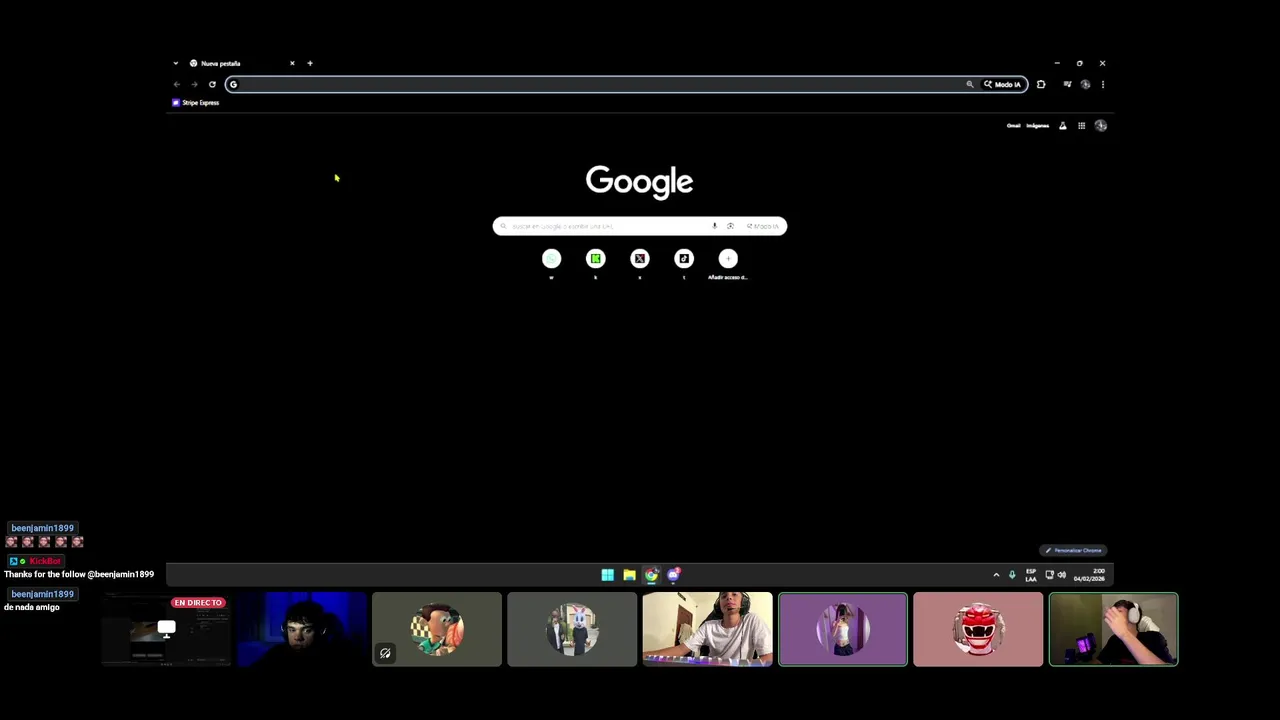The image size is (1280, 720).
Task: Select the EN DIRECTO screen-share thumbnail
Action: tap(167, 629)
